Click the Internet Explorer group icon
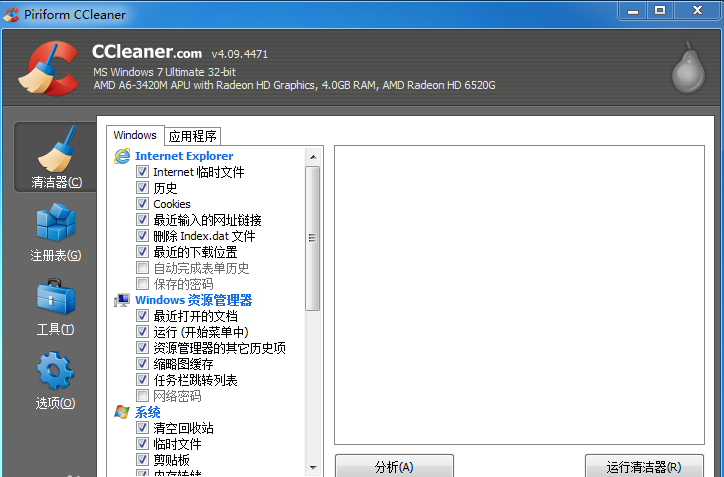 [122, 156]
